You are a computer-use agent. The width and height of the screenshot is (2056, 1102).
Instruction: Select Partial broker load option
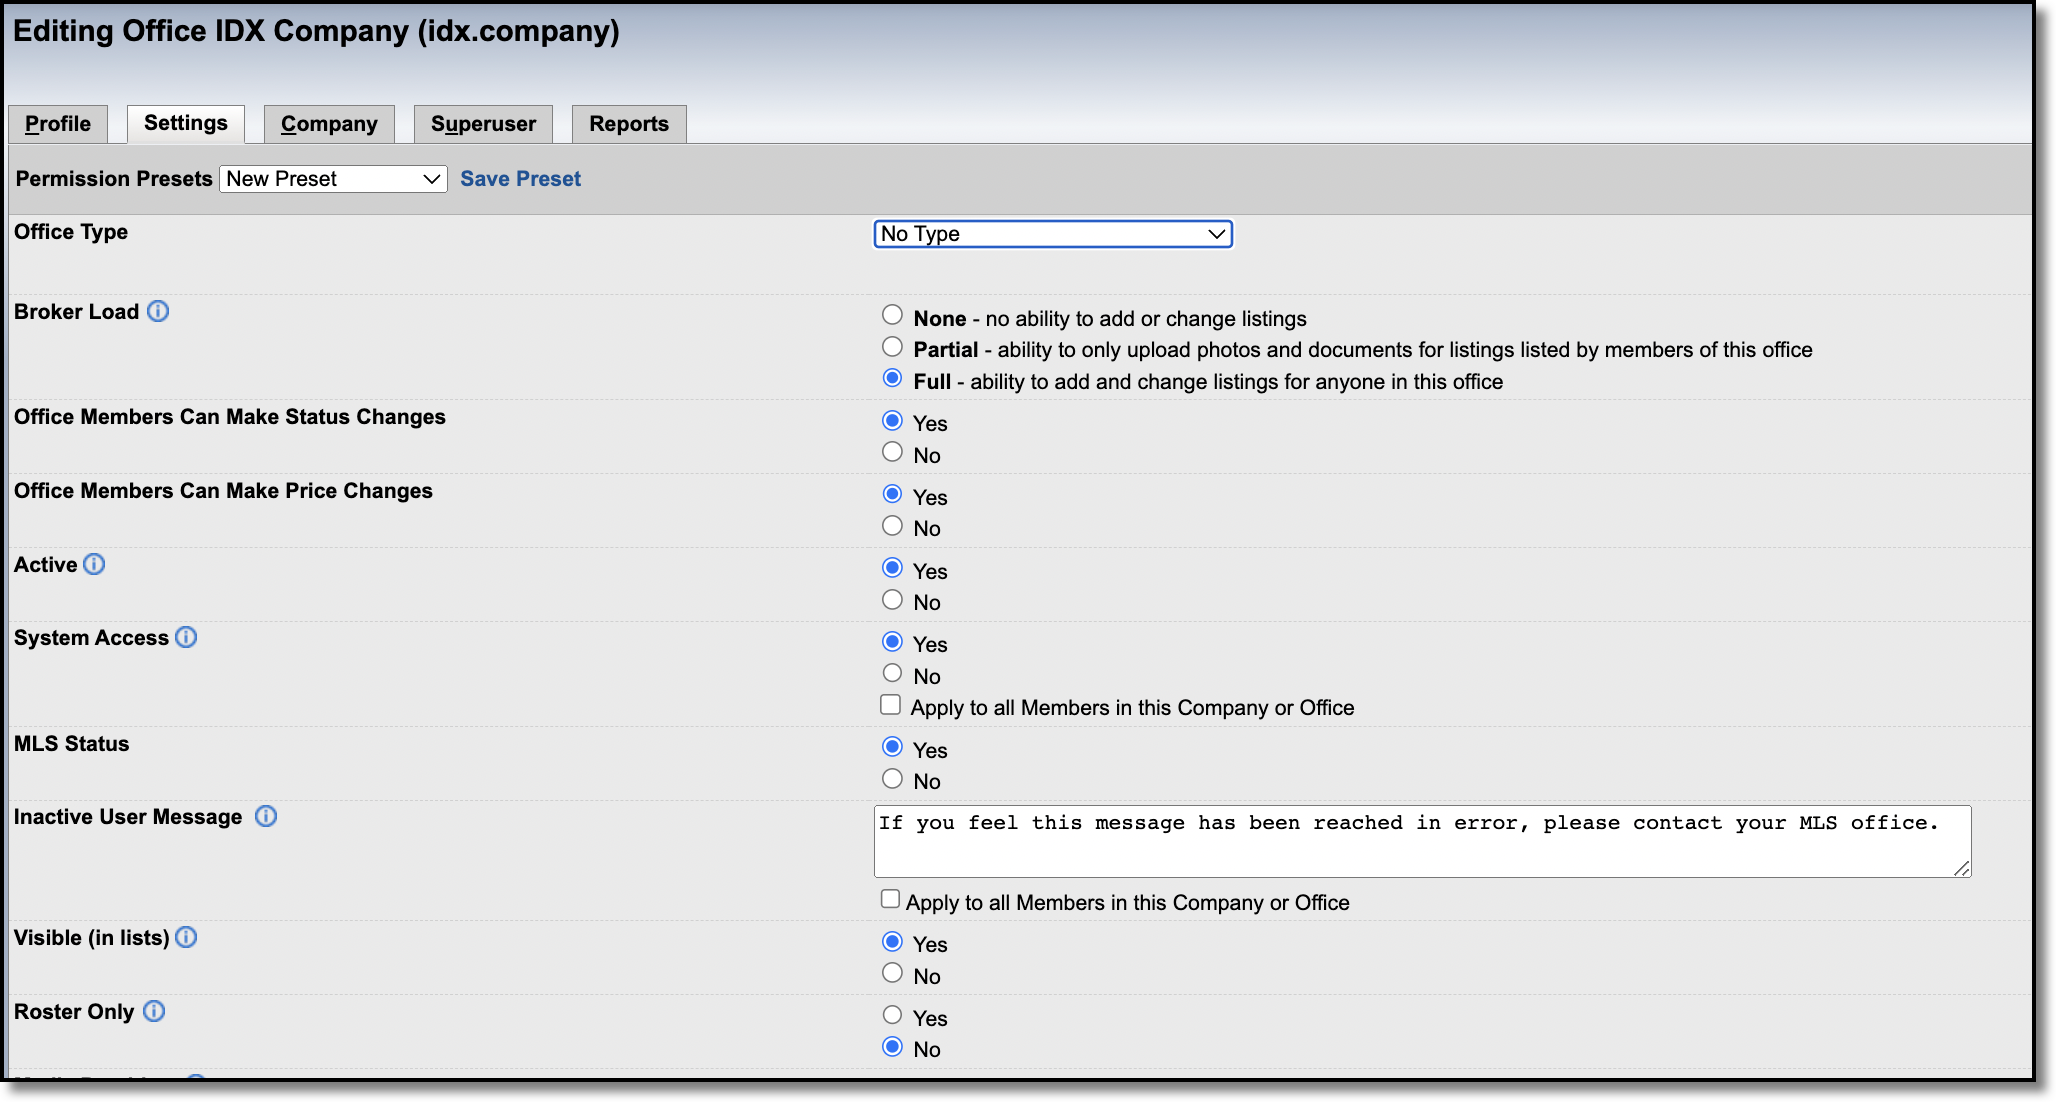coord(892,347)
